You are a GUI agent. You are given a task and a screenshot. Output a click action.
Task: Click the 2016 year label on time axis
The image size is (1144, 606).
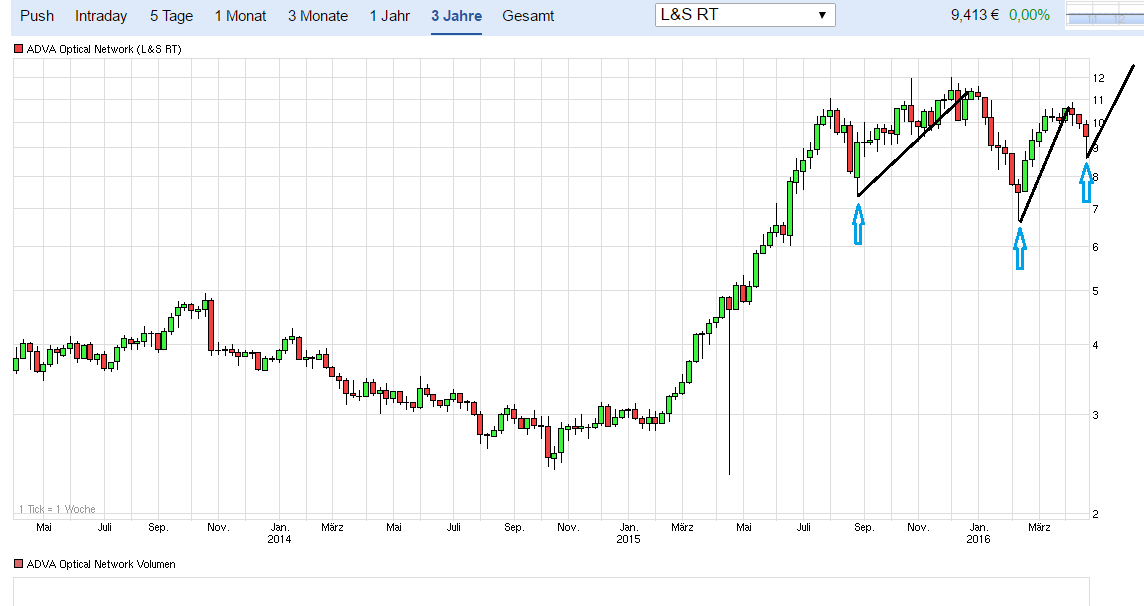click(978, 539)
